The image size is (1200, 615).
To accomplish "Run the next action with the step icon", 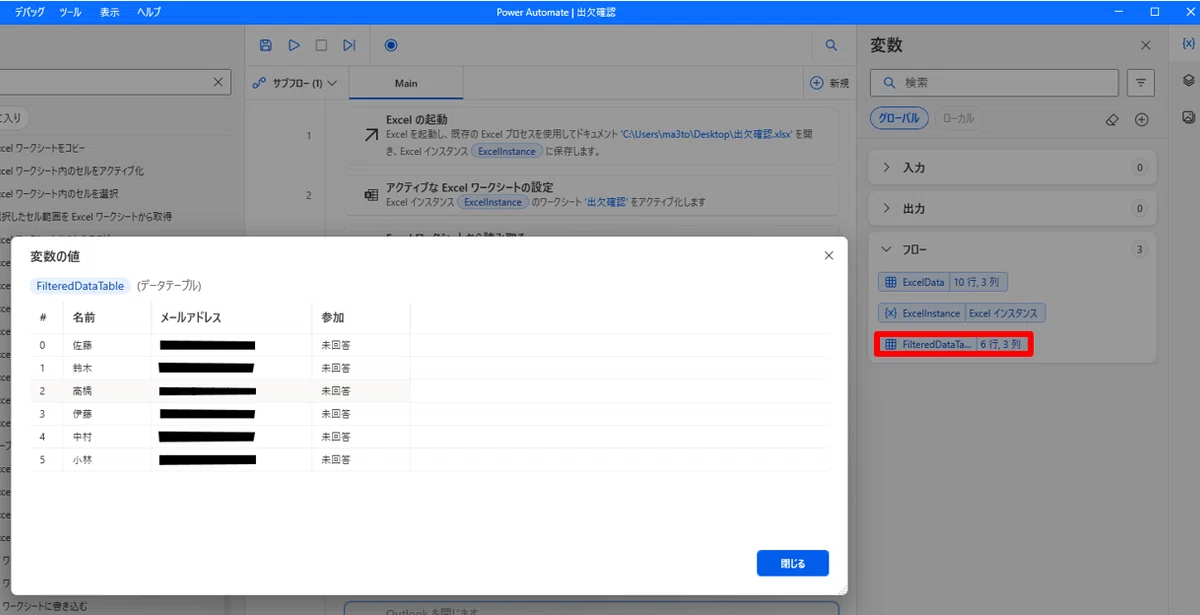I will 349,45.
